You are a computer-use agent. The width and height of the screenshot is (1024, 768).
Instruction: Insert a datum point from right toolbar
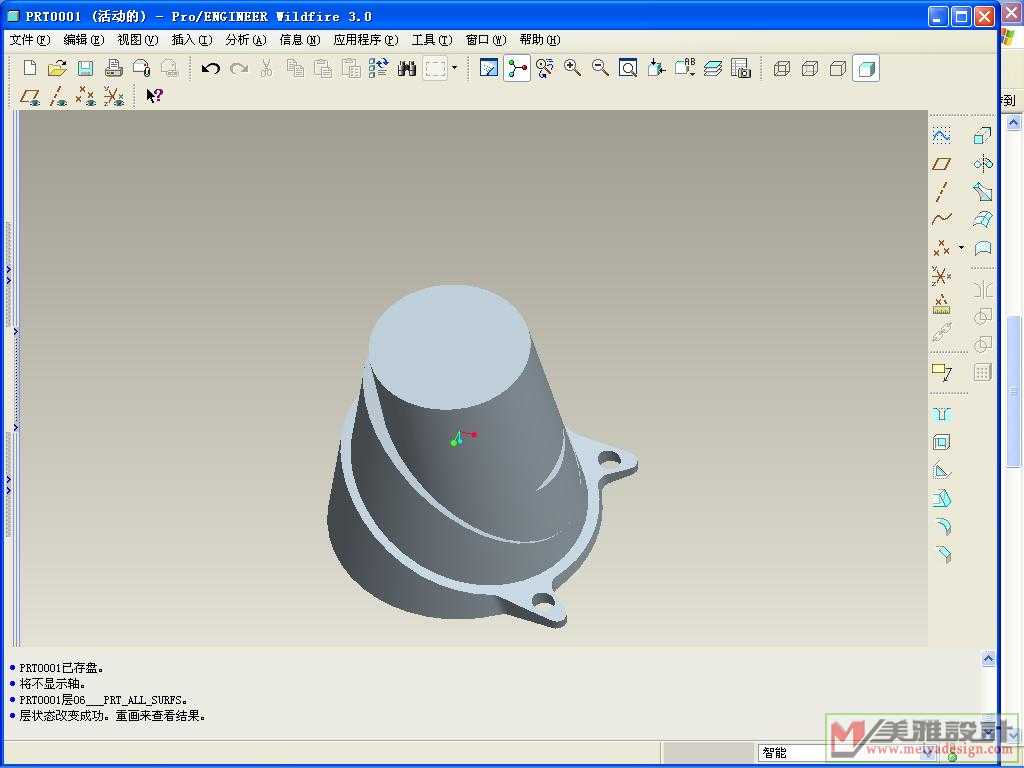(941, 248)
